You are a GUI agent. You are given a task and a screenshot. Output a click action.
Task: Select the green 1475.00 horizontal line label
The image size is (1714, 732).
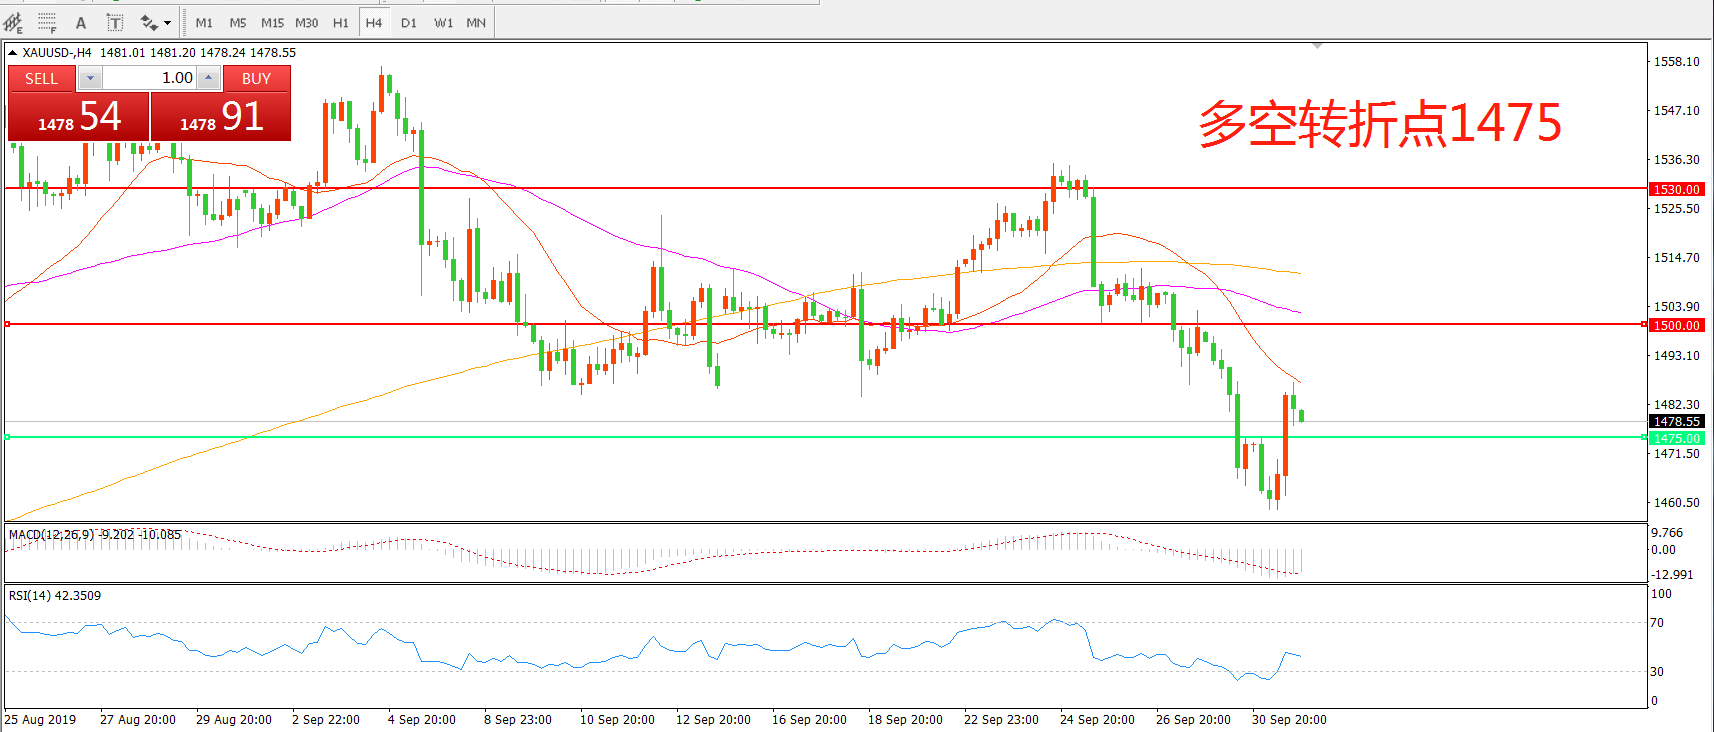(x=1676, y=438)
